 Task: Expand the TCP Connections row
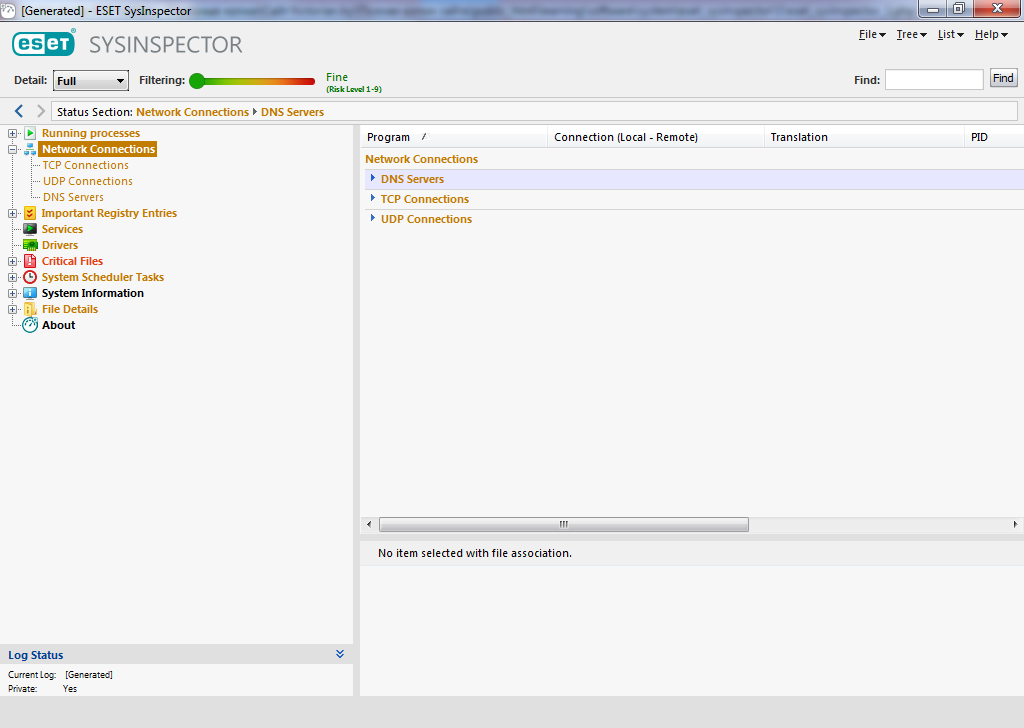pyautogui.click(x=373, y=199)
